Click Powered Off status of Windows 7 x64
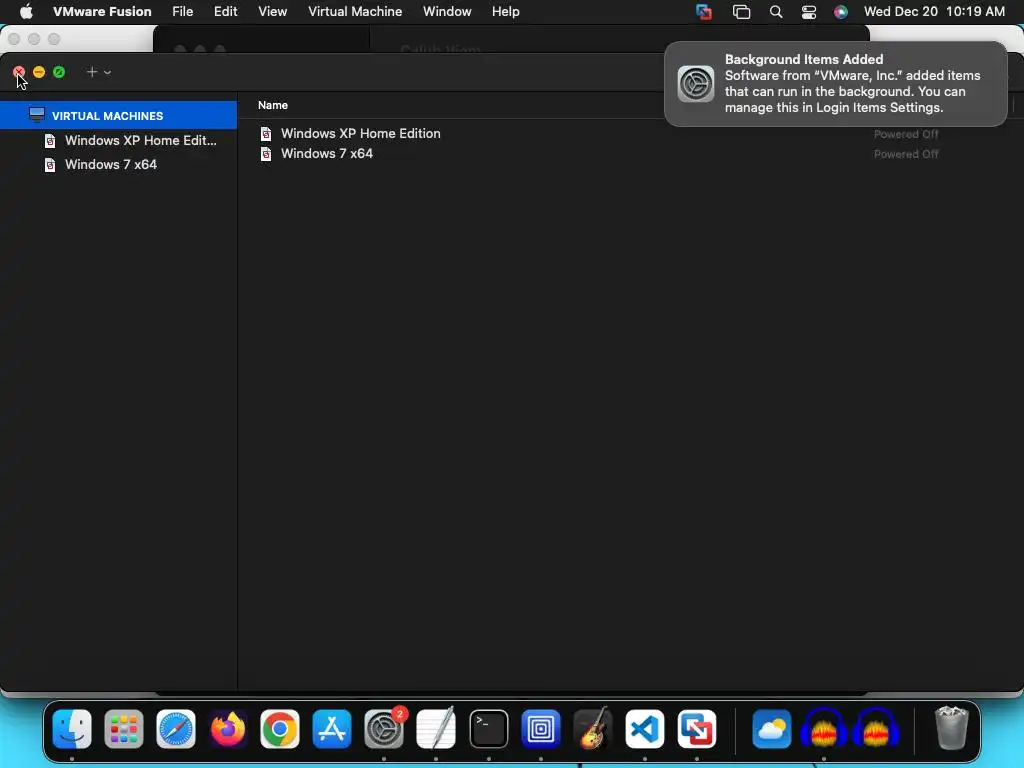This screenshot has height=768, width=1024. tap(906, 154)
